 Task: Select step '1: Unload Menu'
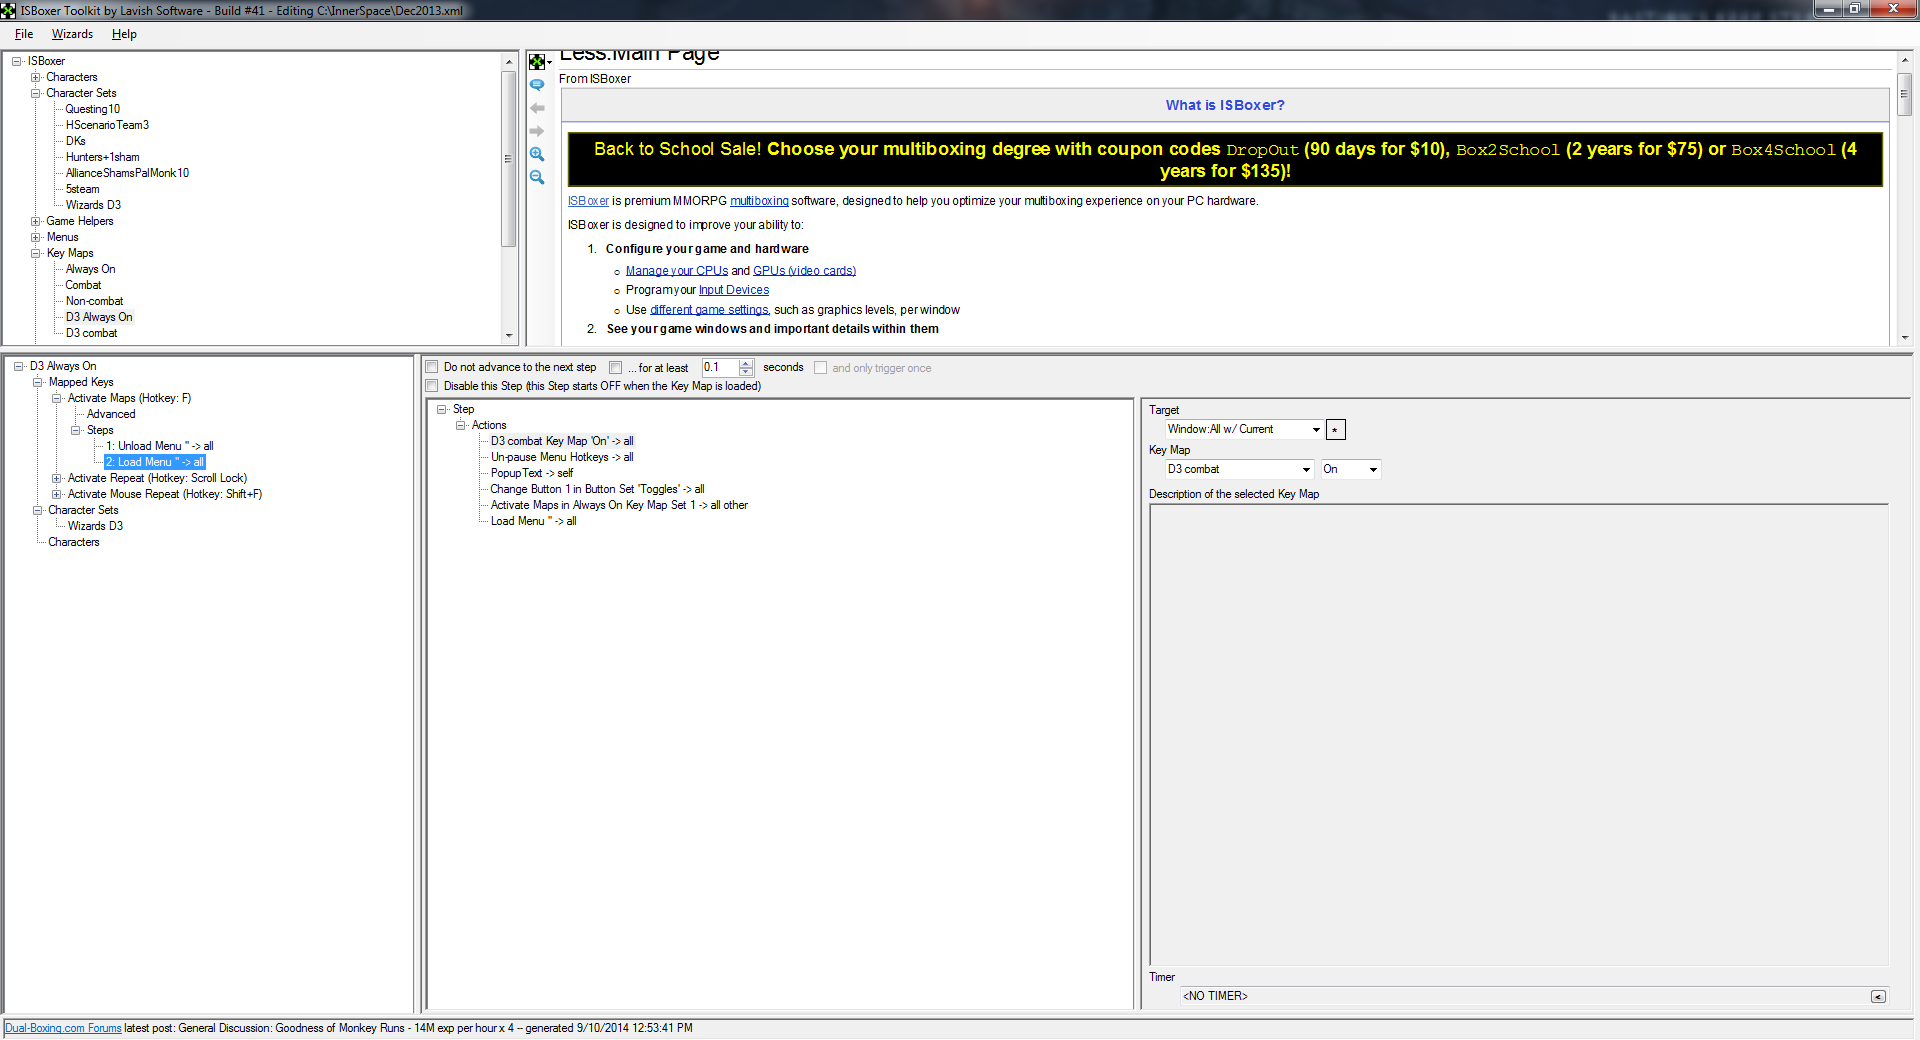coord(160,446)
